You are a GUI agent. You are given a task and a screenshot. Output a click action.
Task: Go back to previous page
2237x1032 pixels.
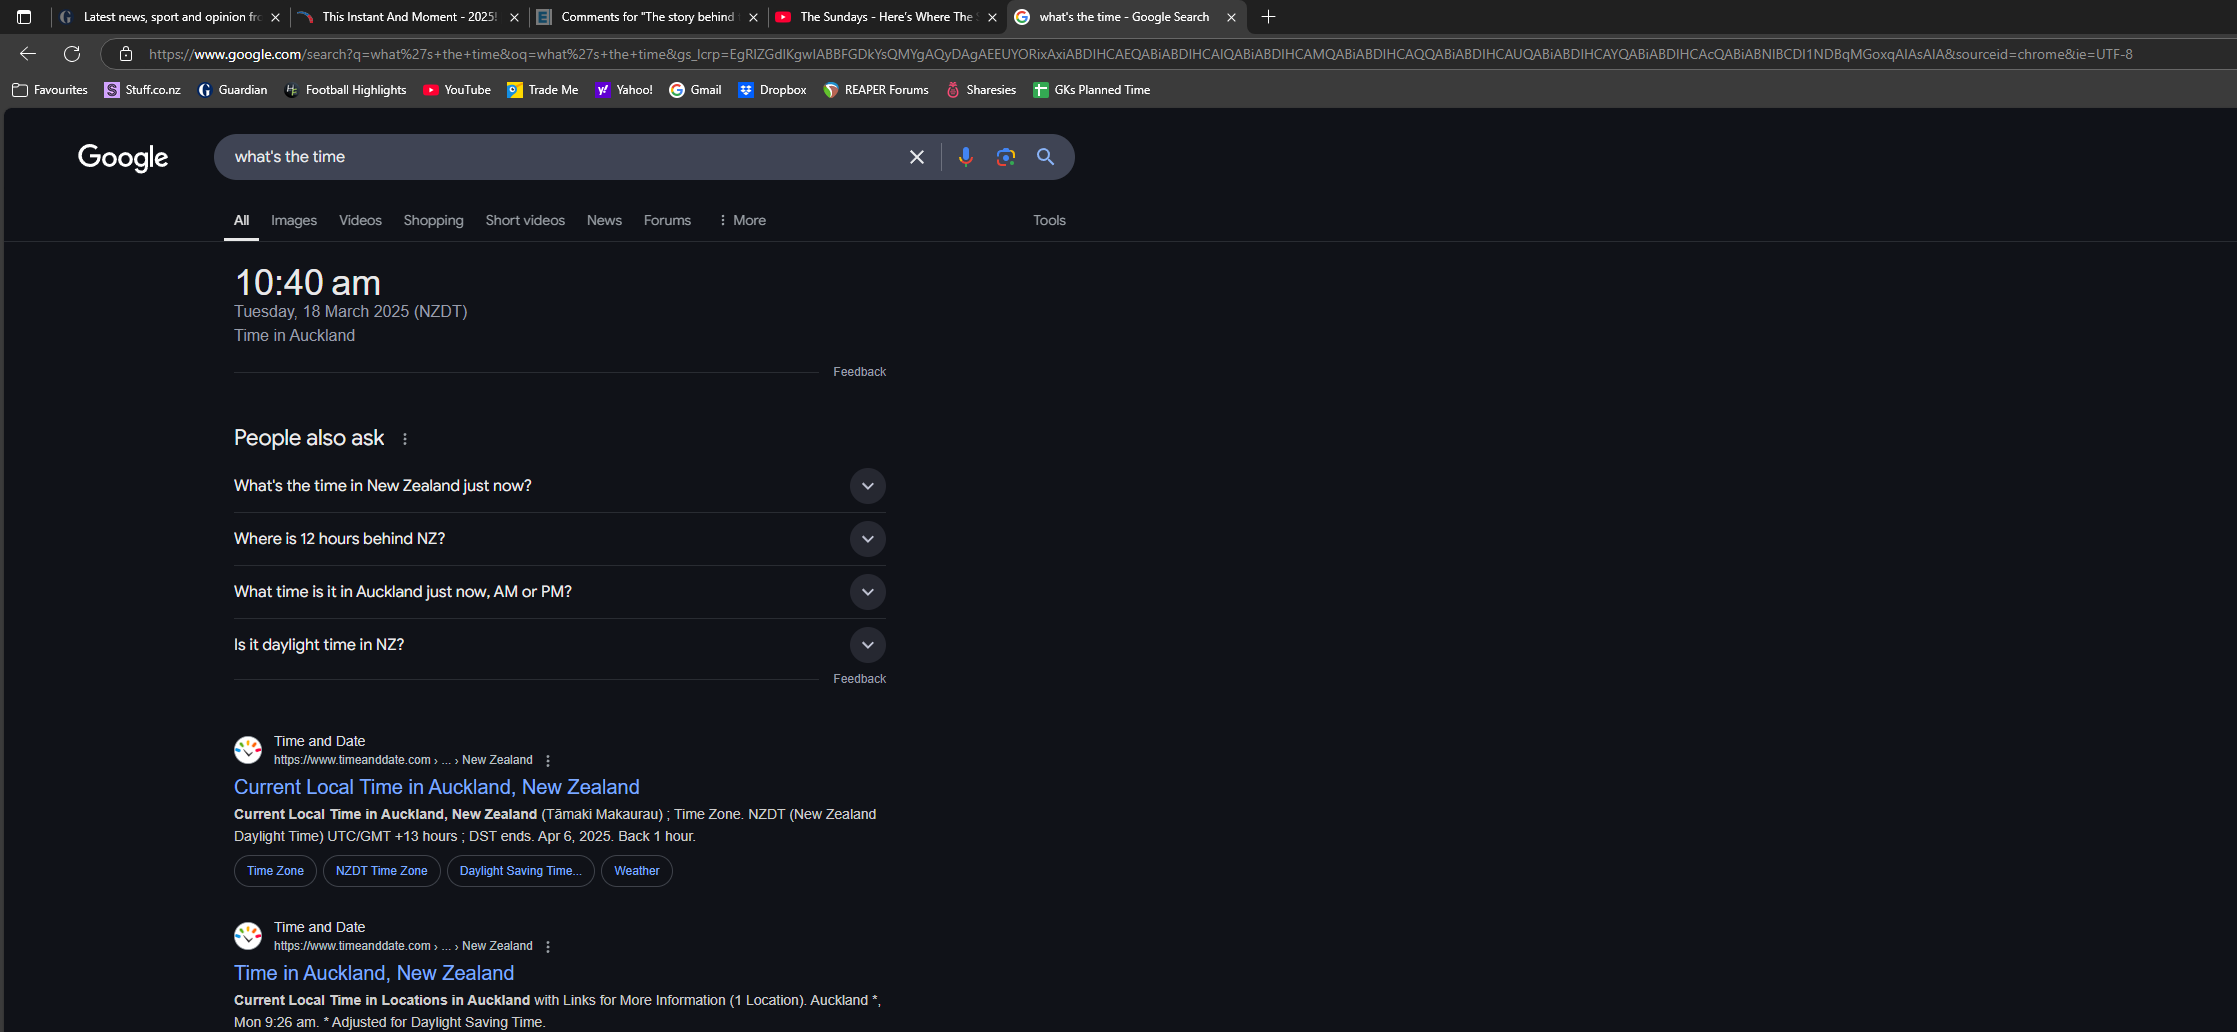pos(28,54)
